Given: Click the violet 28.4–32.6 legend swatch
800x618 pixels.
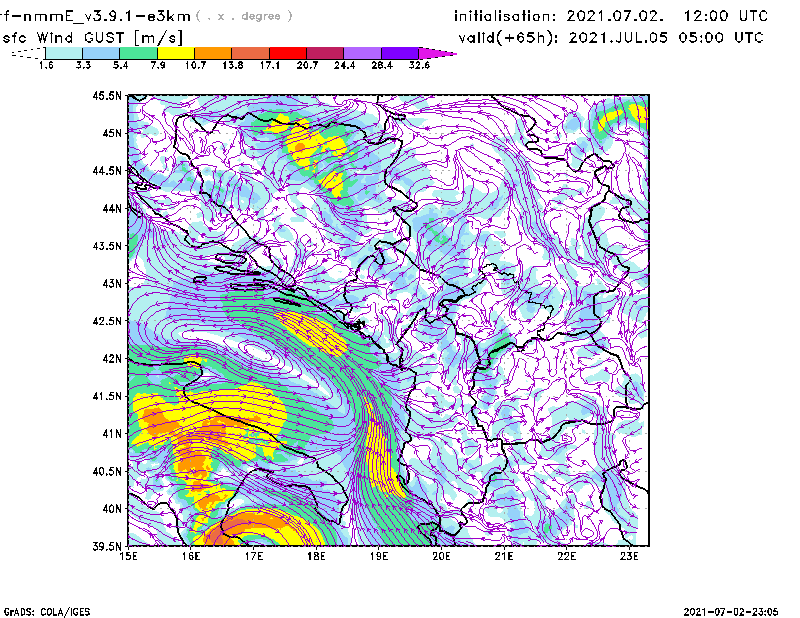Looking at the screenshot, I should 400,53.
